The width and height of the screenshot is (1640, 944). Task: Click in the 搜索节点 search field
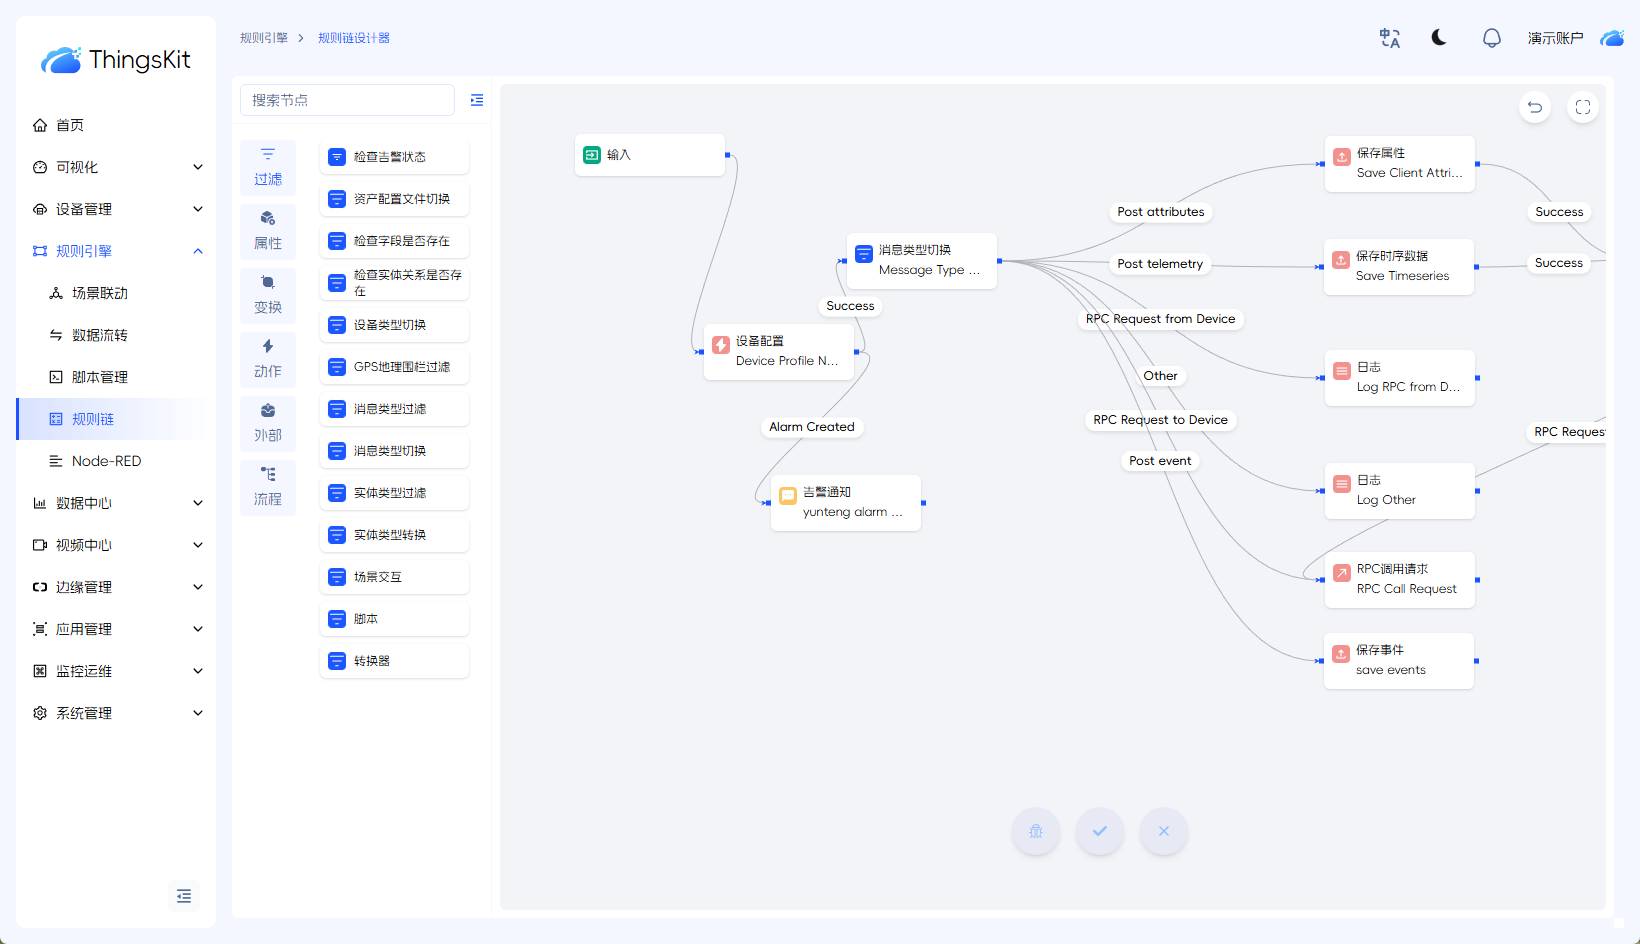click(x=347, y=100)
